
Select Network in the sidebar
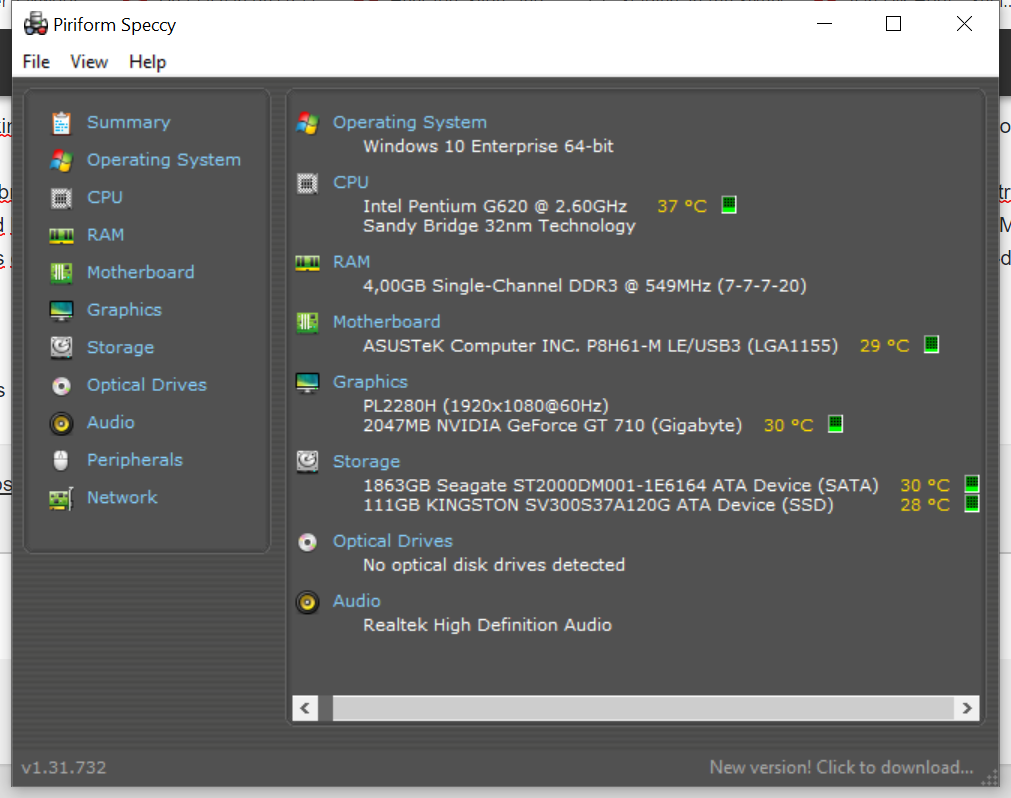[122, 498]
